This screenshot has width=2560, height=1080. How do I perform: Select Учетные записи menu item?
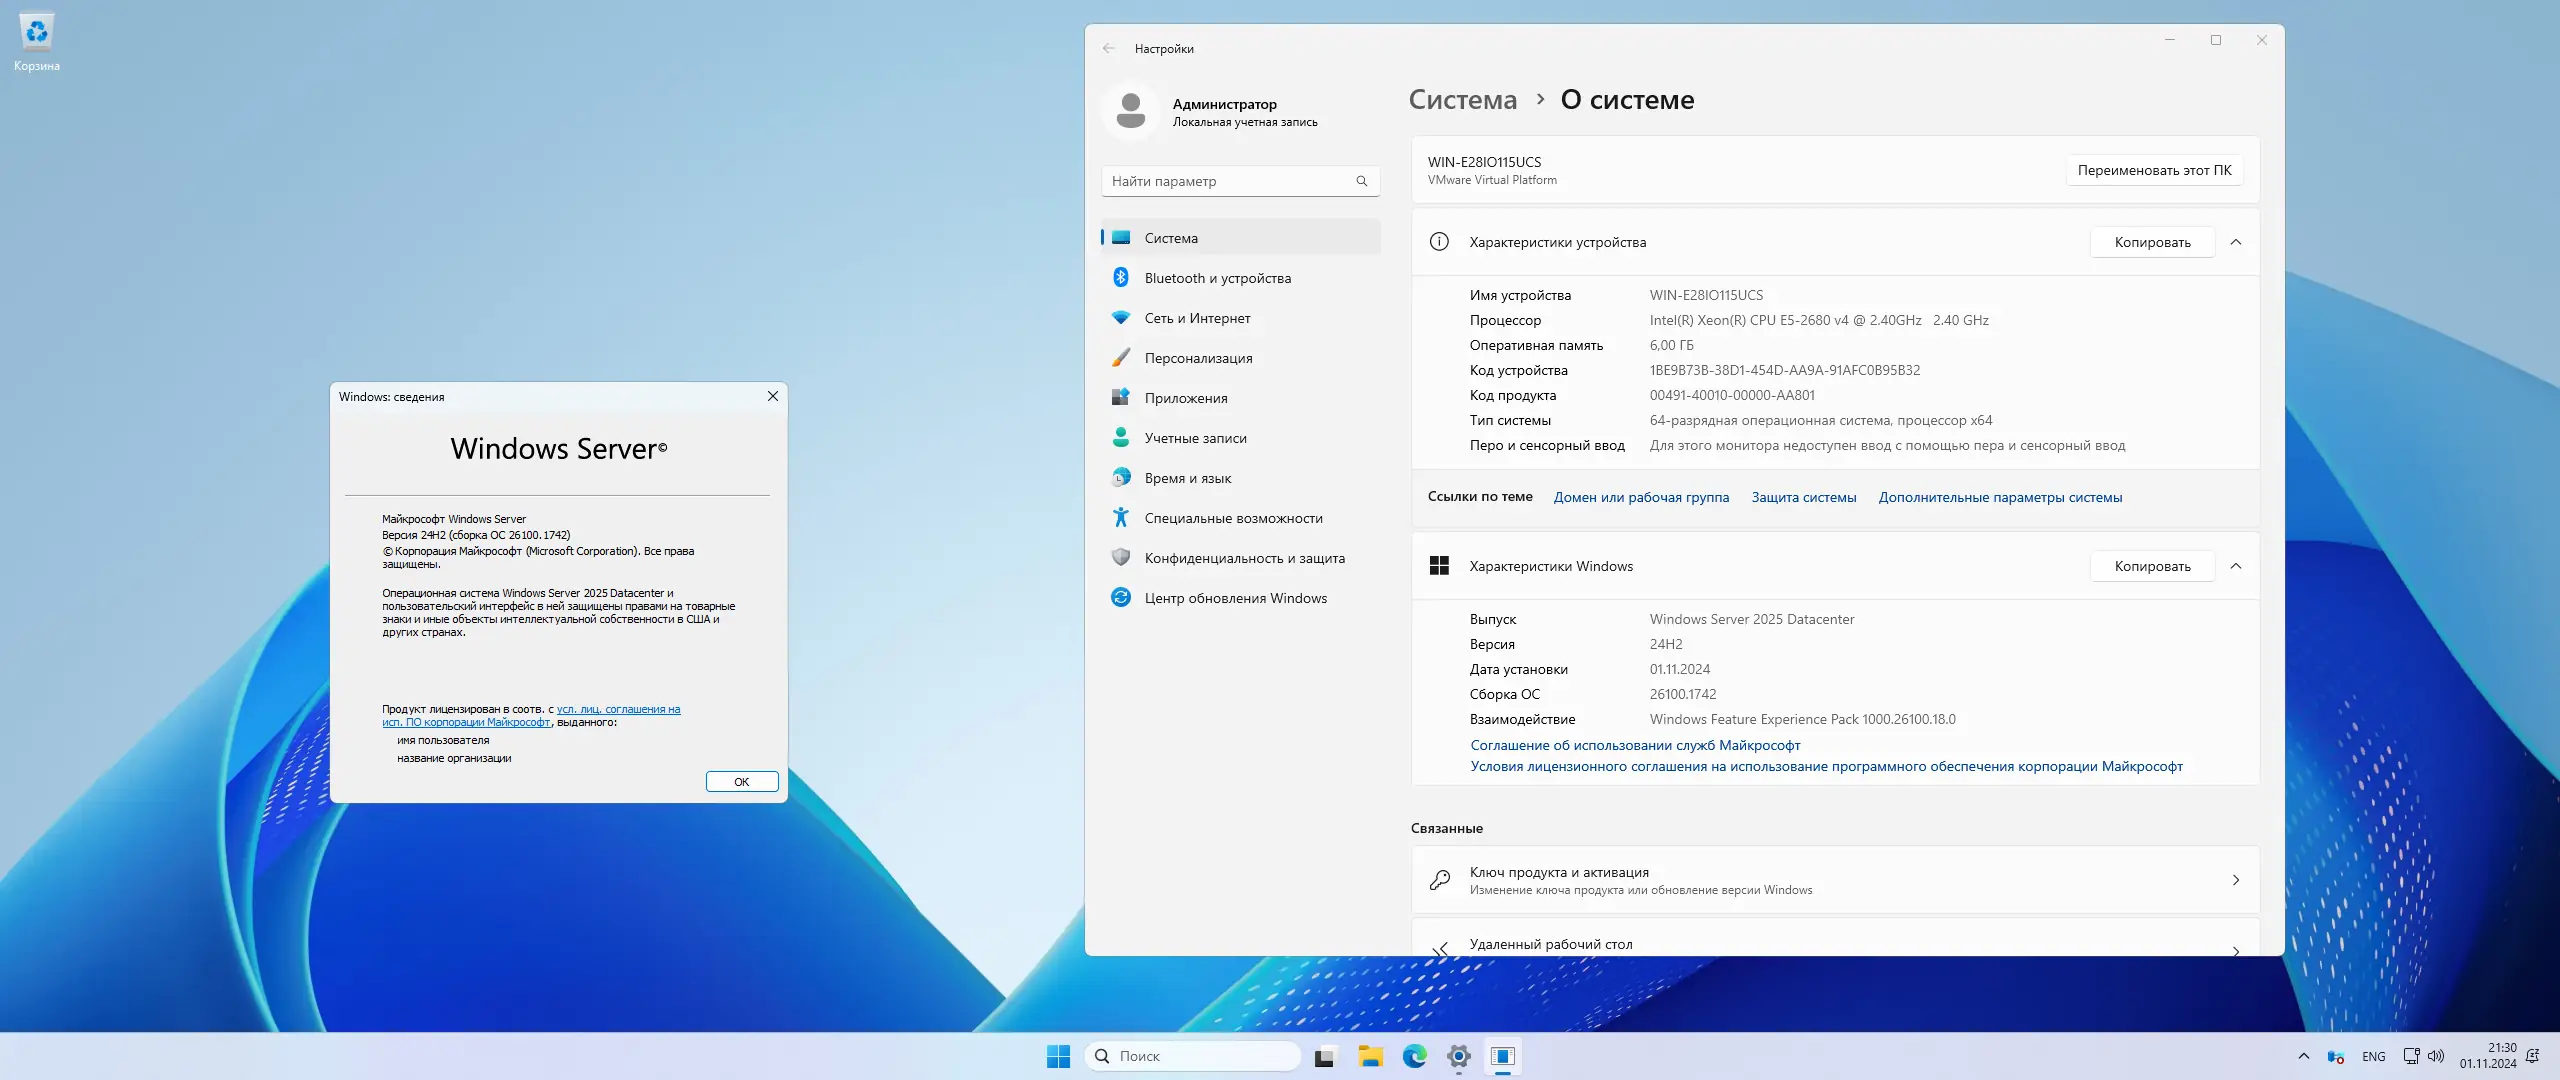point(1195,438)
